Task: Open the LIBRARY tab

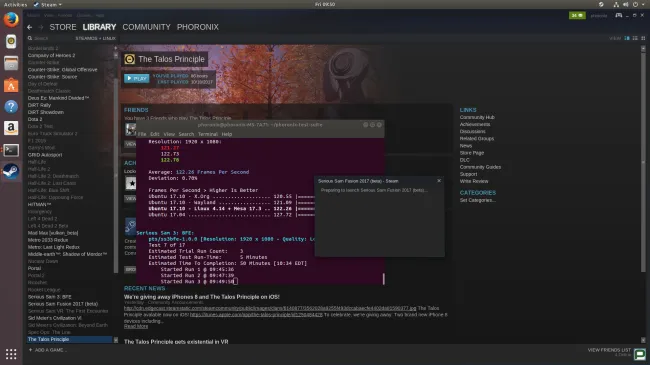Action: tap(99, 27)
